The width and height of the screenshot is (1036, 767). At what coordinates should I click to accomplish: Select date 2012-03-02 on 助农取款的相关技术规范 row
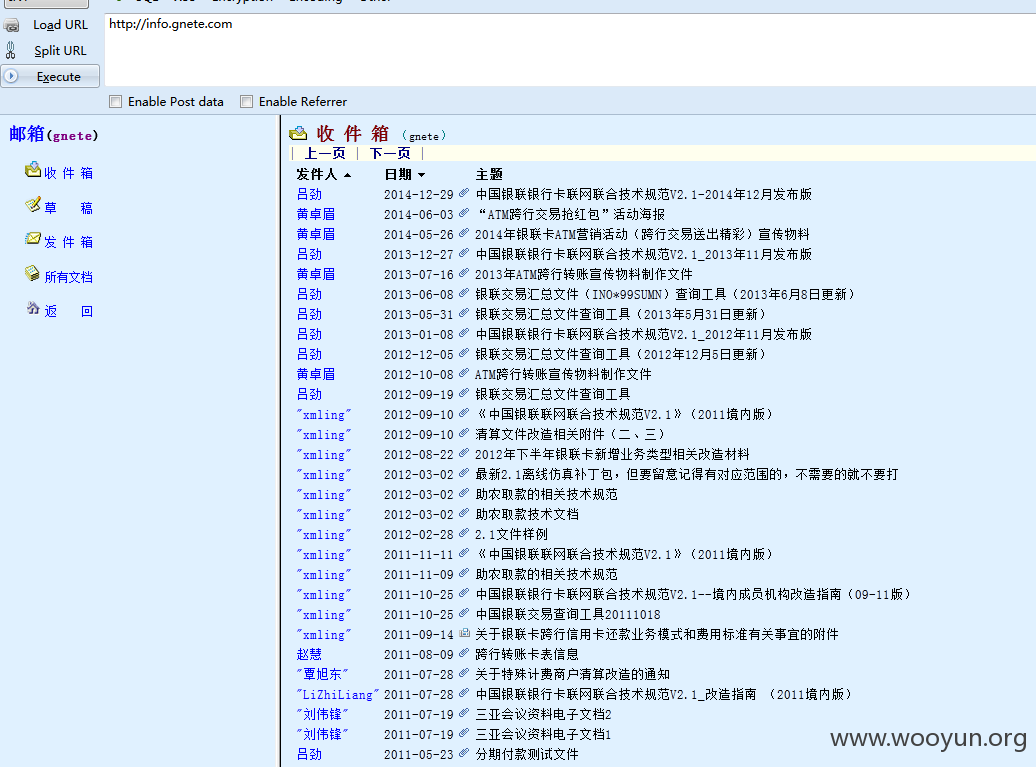(x=419, y=494)
